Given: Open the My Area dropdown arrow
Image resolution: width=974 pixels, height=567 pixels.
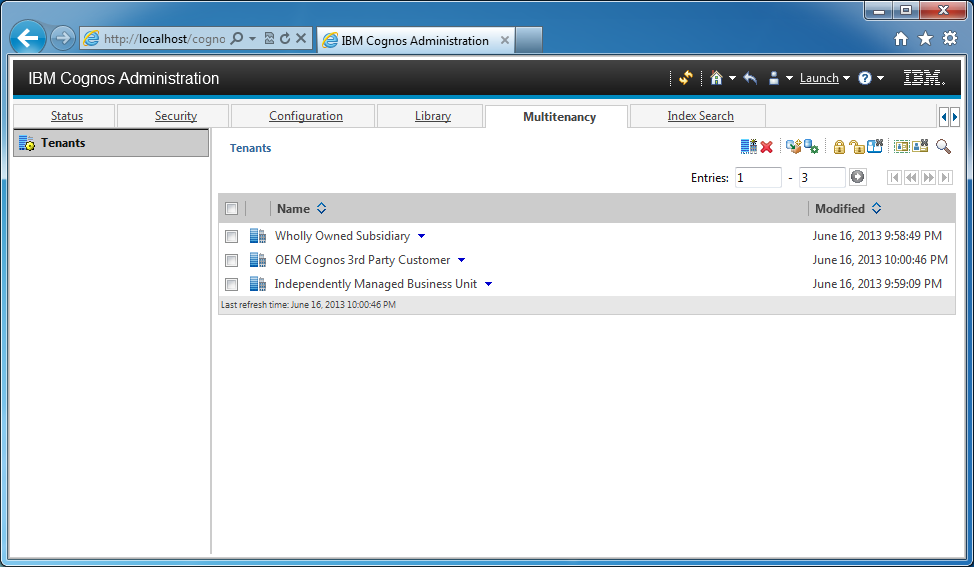Looking at the screenshot, I should coord(789,78).
